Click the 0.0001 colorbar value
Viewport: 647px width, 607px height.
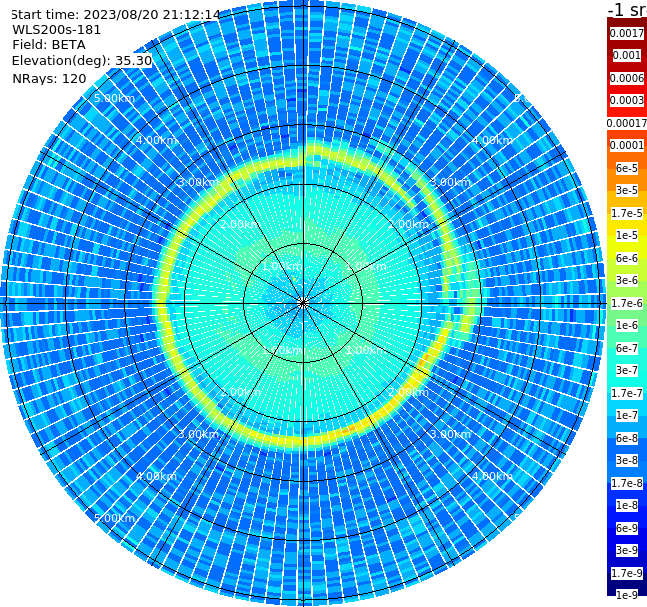pyautogui.click(x=627, y=145)
